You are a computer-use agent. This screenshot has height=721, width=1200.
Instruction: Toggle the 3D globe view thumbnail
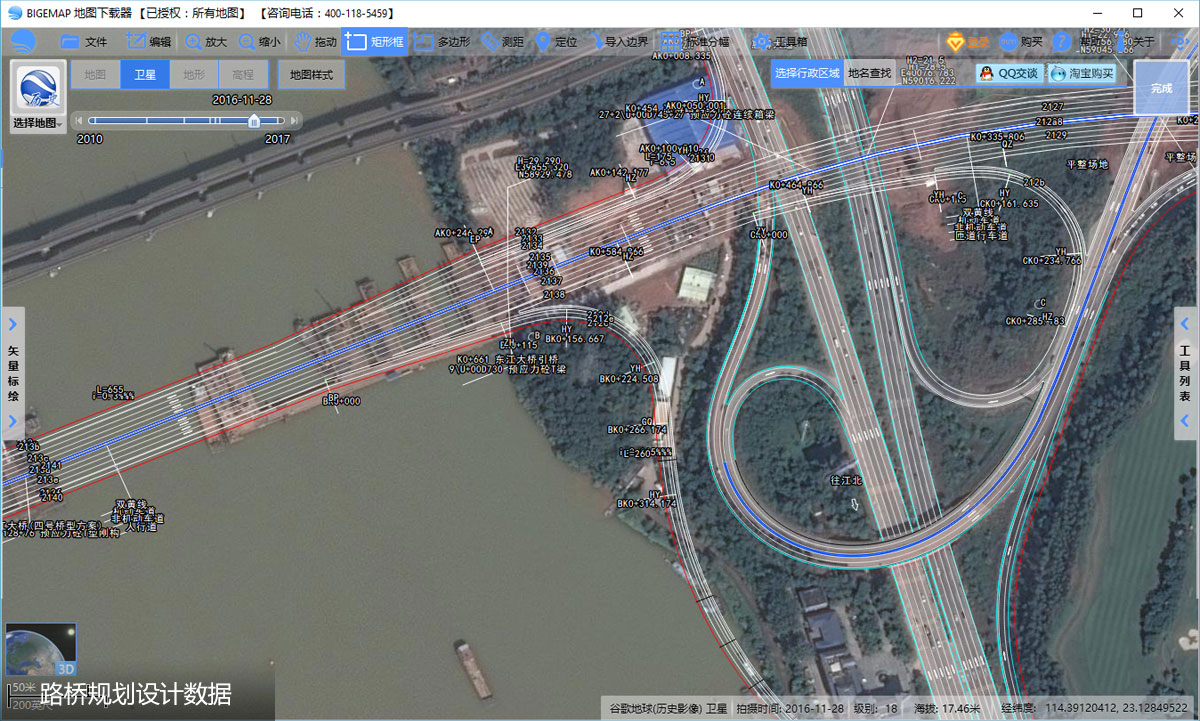tap(40, 650)
